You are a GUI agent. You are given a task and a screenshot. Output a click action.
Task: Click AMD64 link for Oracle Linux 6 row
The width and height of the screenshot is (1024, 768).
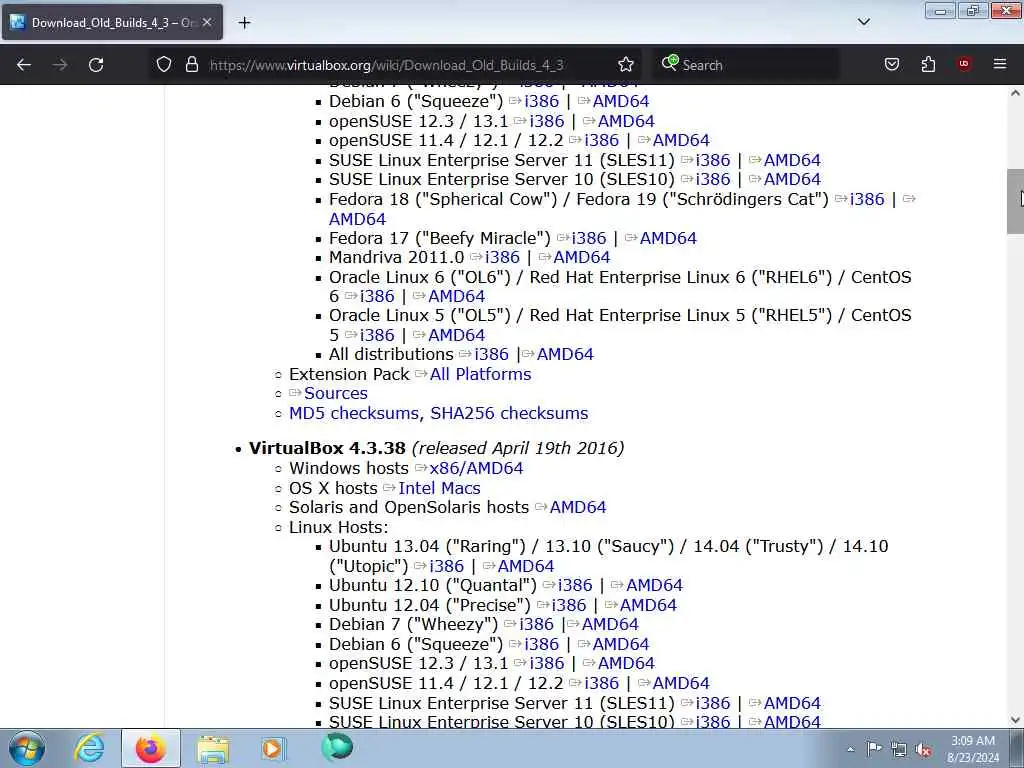(x=456, y=296)
